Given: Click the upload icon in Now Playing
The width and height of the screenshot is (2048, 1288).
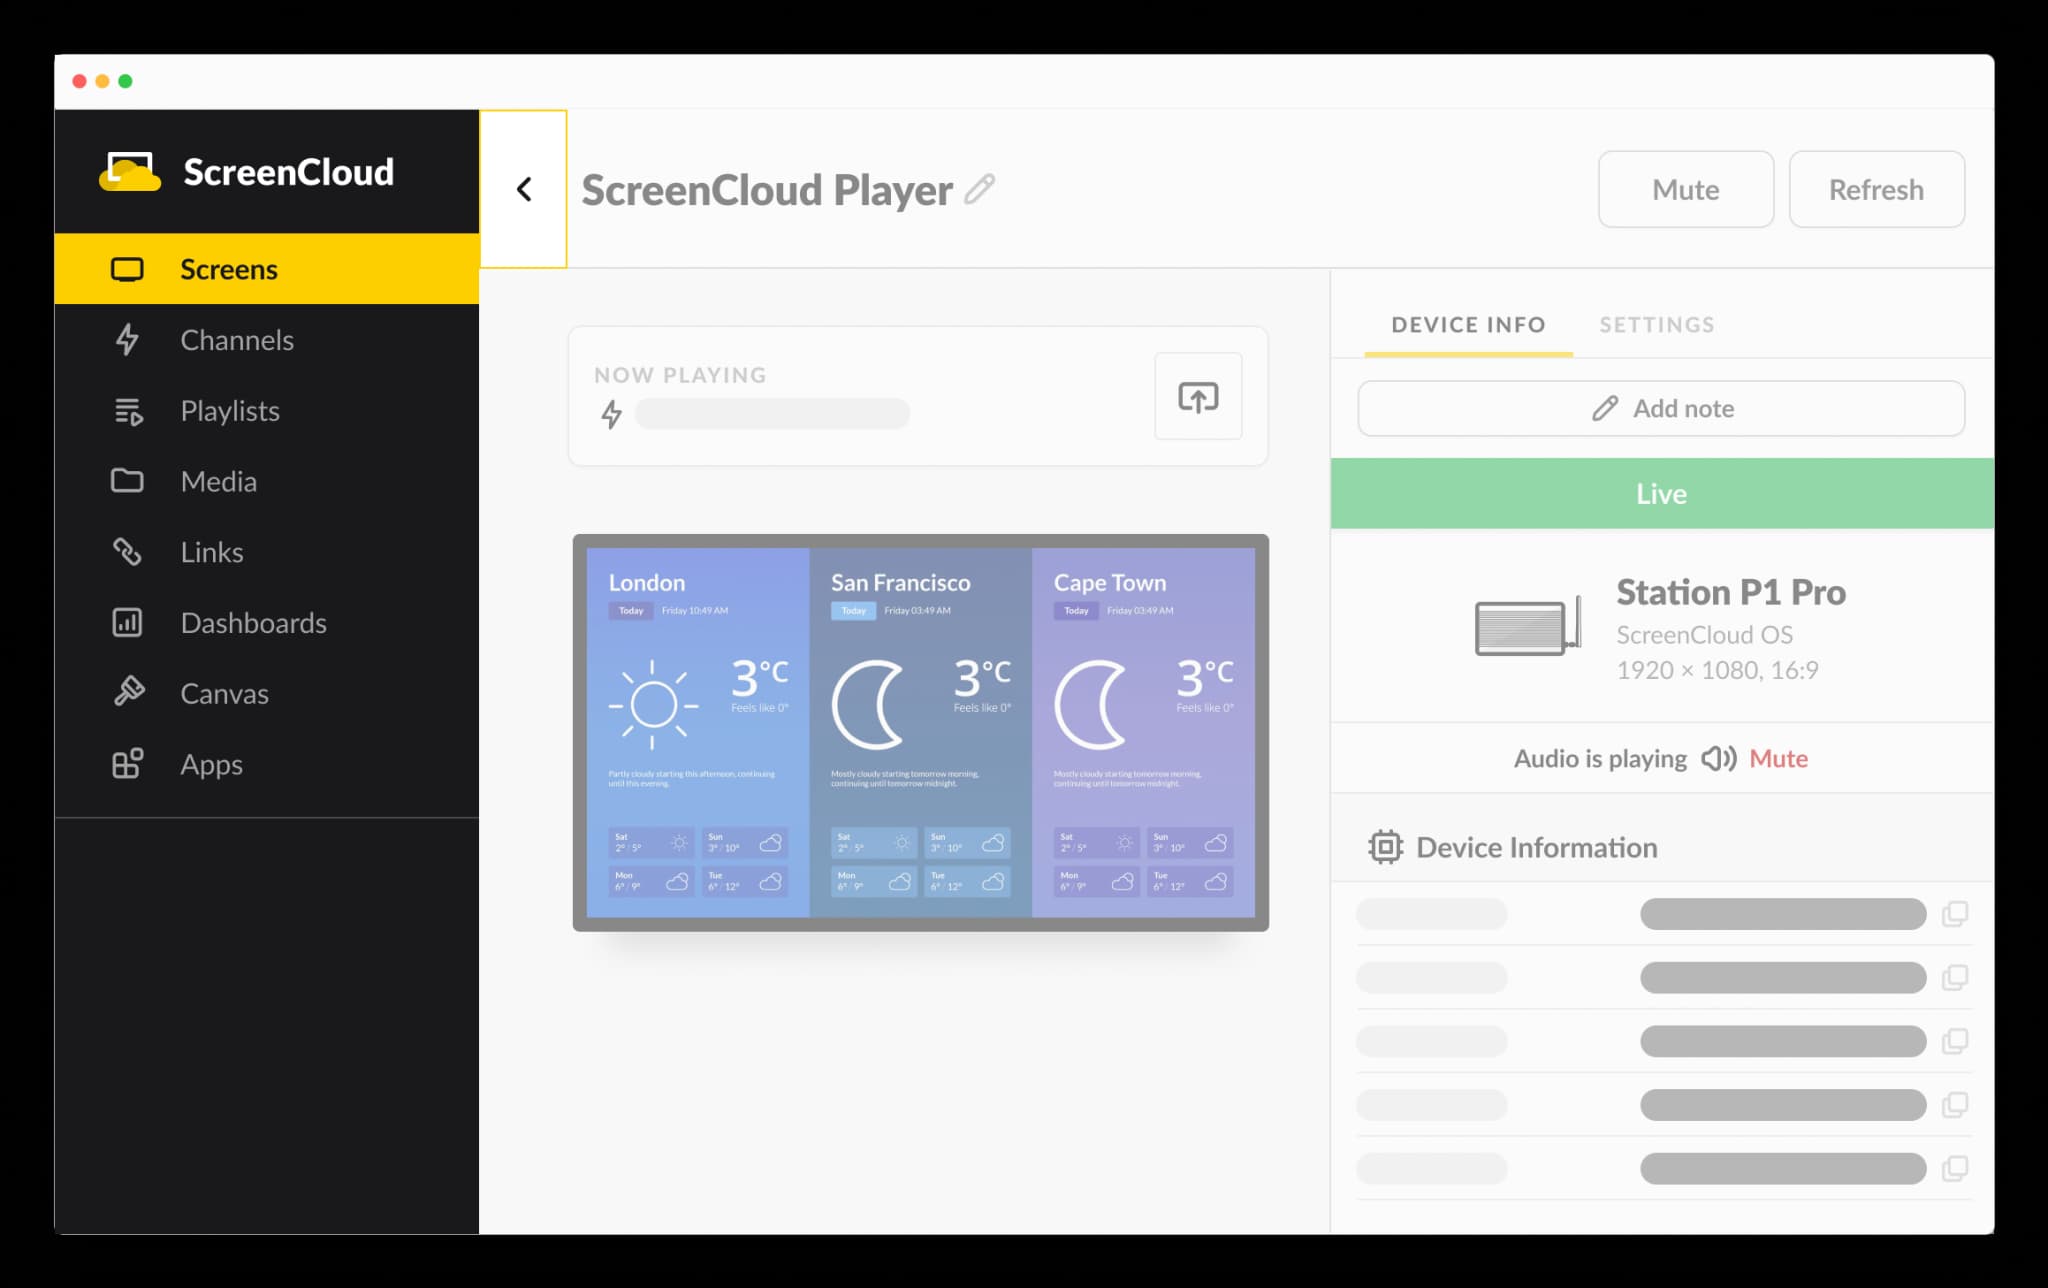Looking at the screenshot, I should coord(1199,396).
